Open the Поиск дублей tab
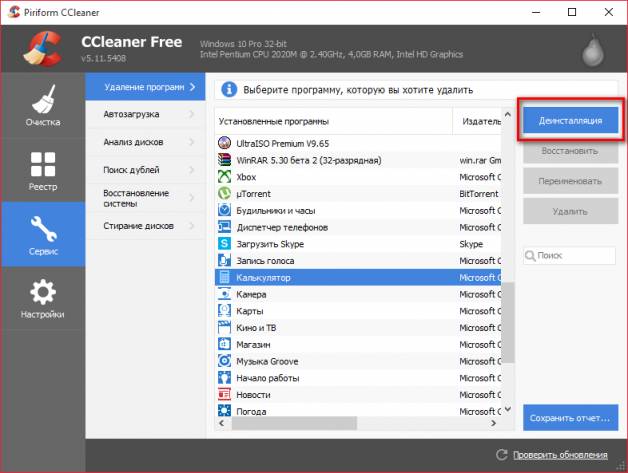Screen dimensions: 628x473 (x=145, y=170)
